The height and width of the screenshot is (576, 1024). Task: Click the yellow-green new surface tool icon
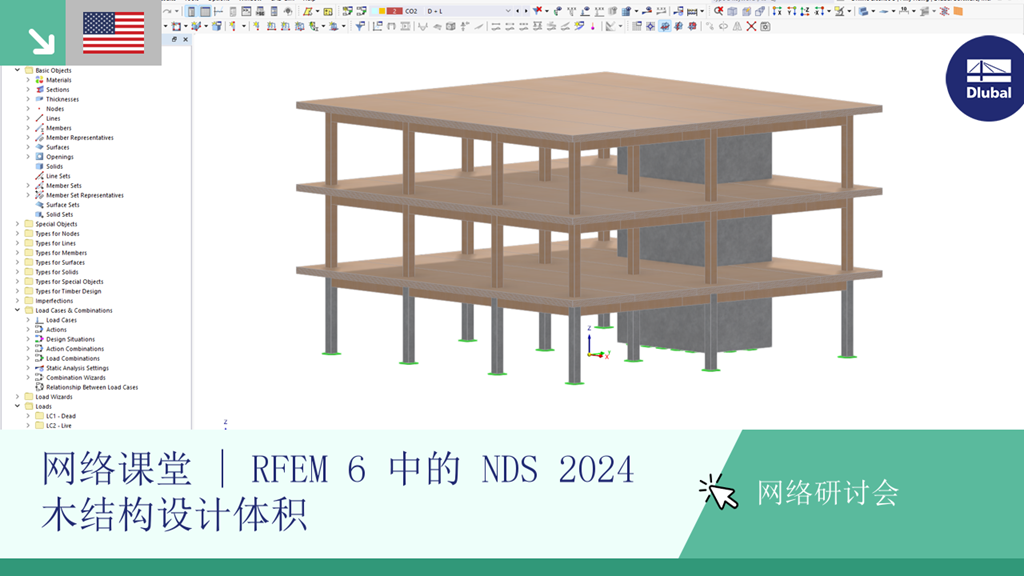[x=308, y=11]
